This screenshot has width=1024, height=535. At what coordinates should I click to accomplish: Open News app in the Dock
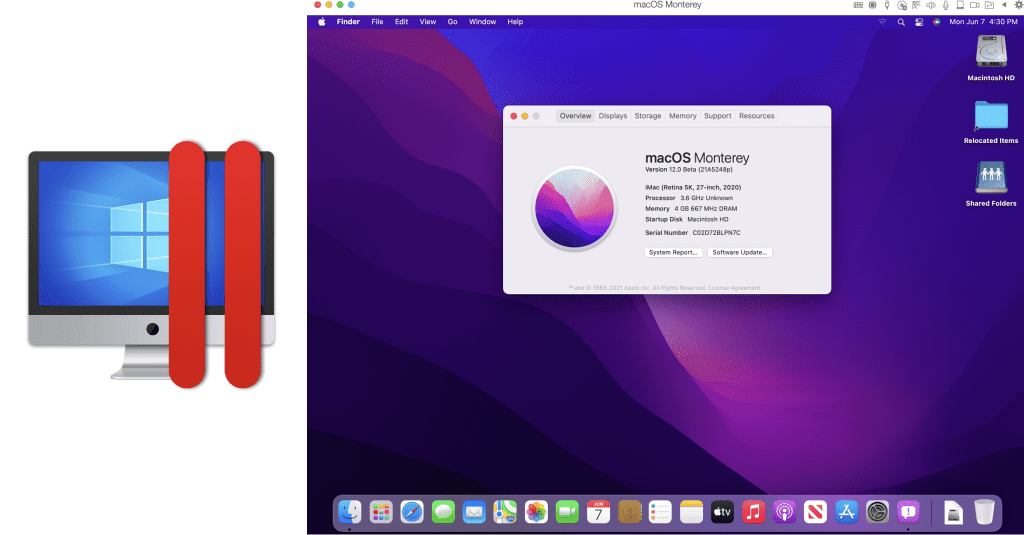815,512
